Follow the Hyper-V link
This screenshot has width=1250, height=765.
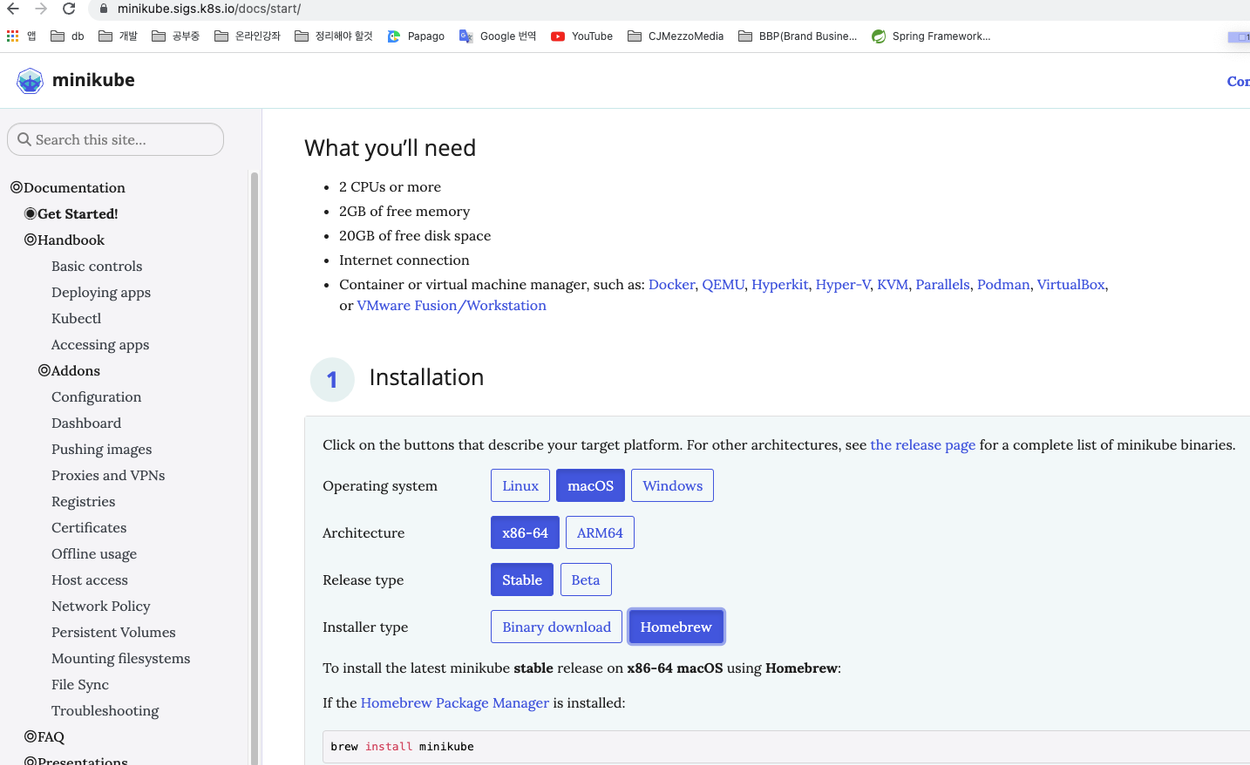tap(843, 284)
